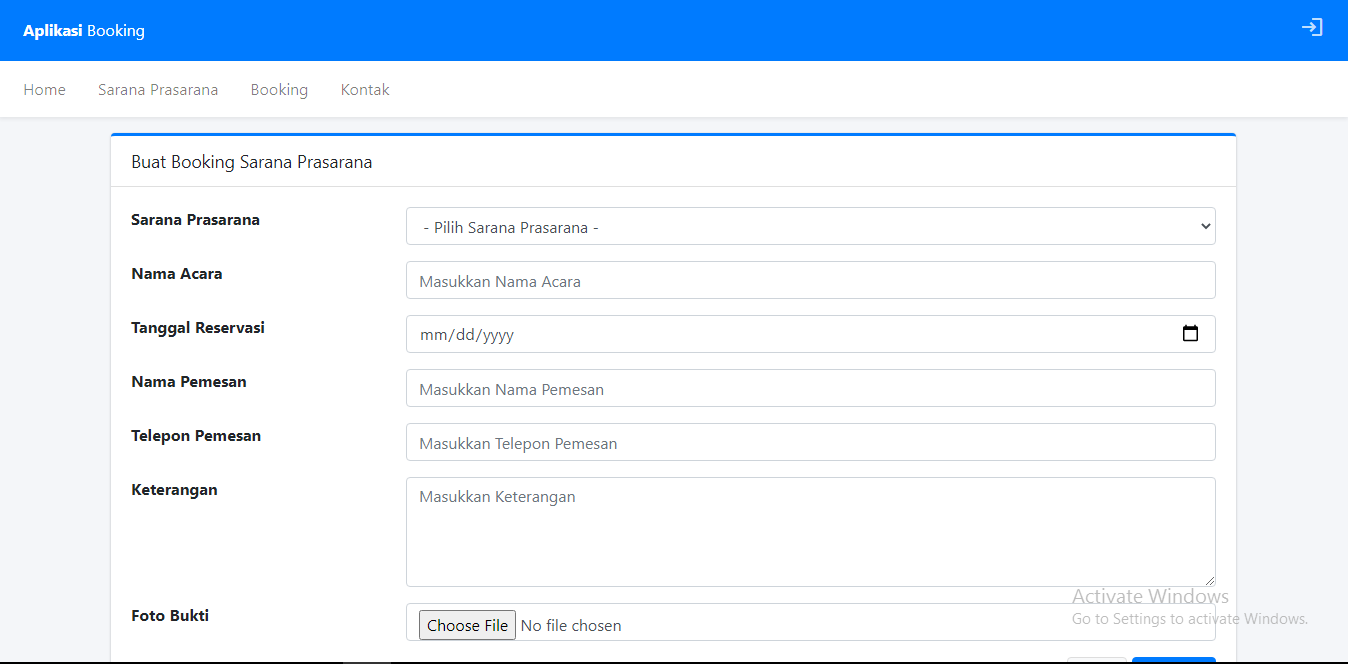
Task: Click into the Telepon Pemesan field
Action: click(810, 443)
